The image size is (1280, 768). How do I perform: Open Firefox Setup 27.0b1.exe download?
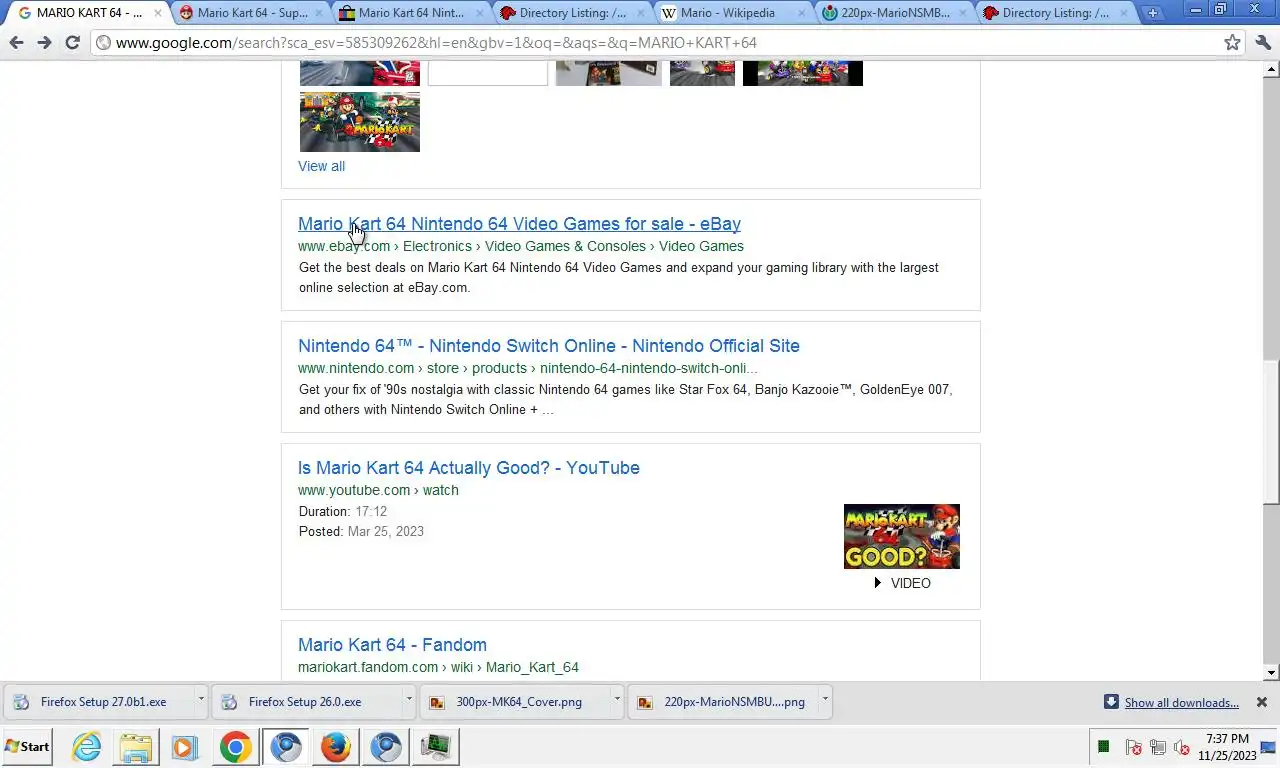pos(97,702)
